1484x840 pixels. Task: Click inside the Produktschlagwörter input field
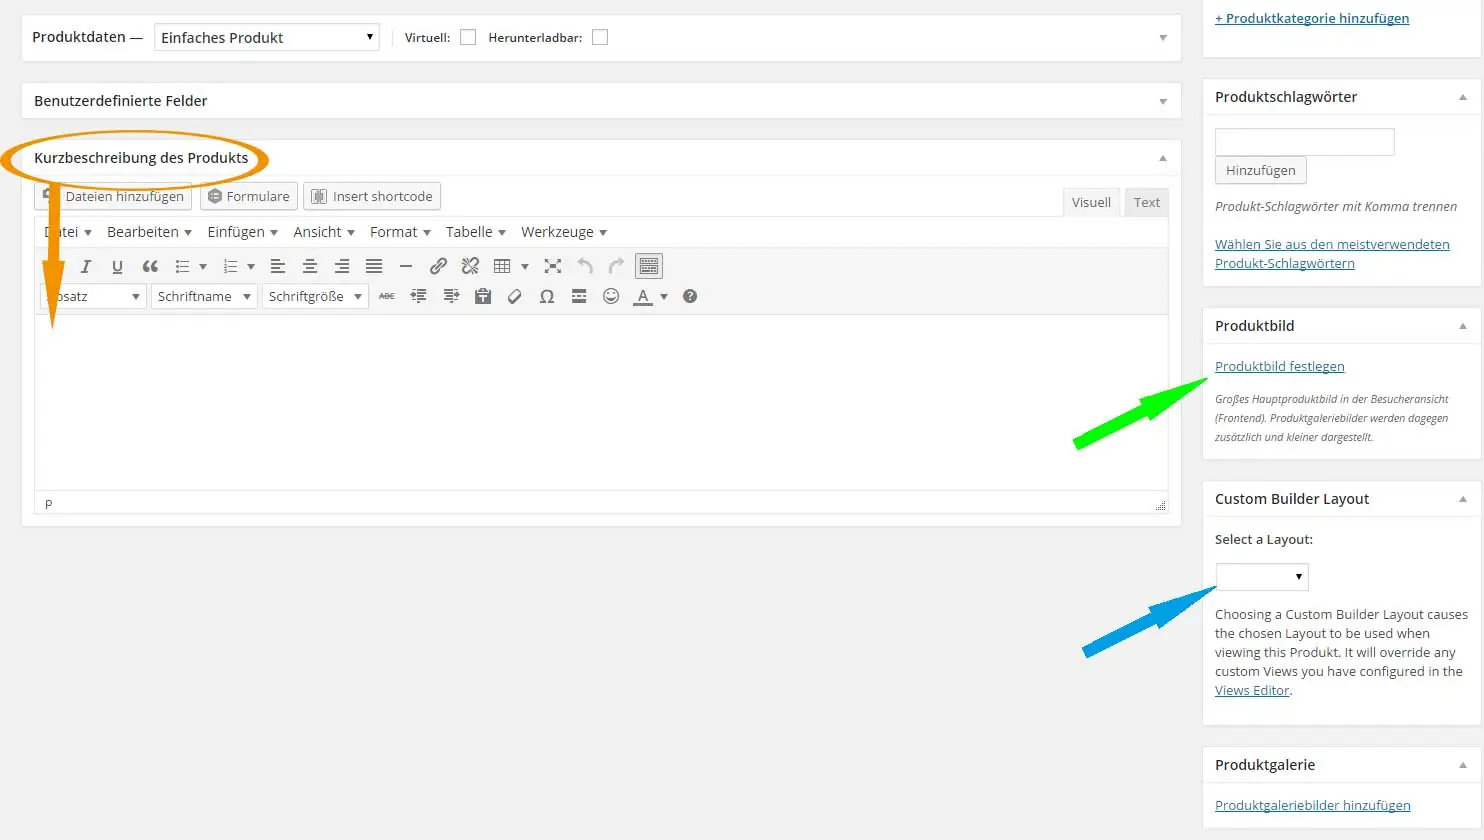tap(1304, 141)
